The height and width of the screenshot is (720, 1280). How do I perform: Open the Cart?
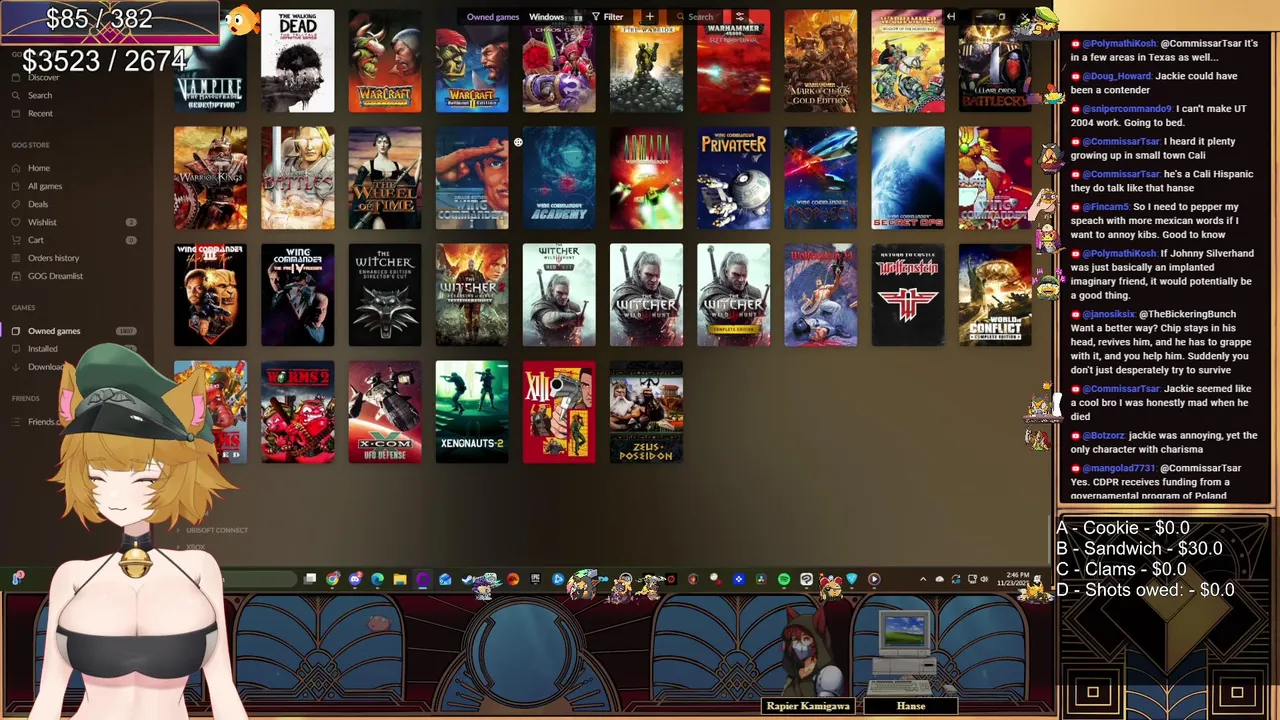pyautogui.click(x=36, y=240)
